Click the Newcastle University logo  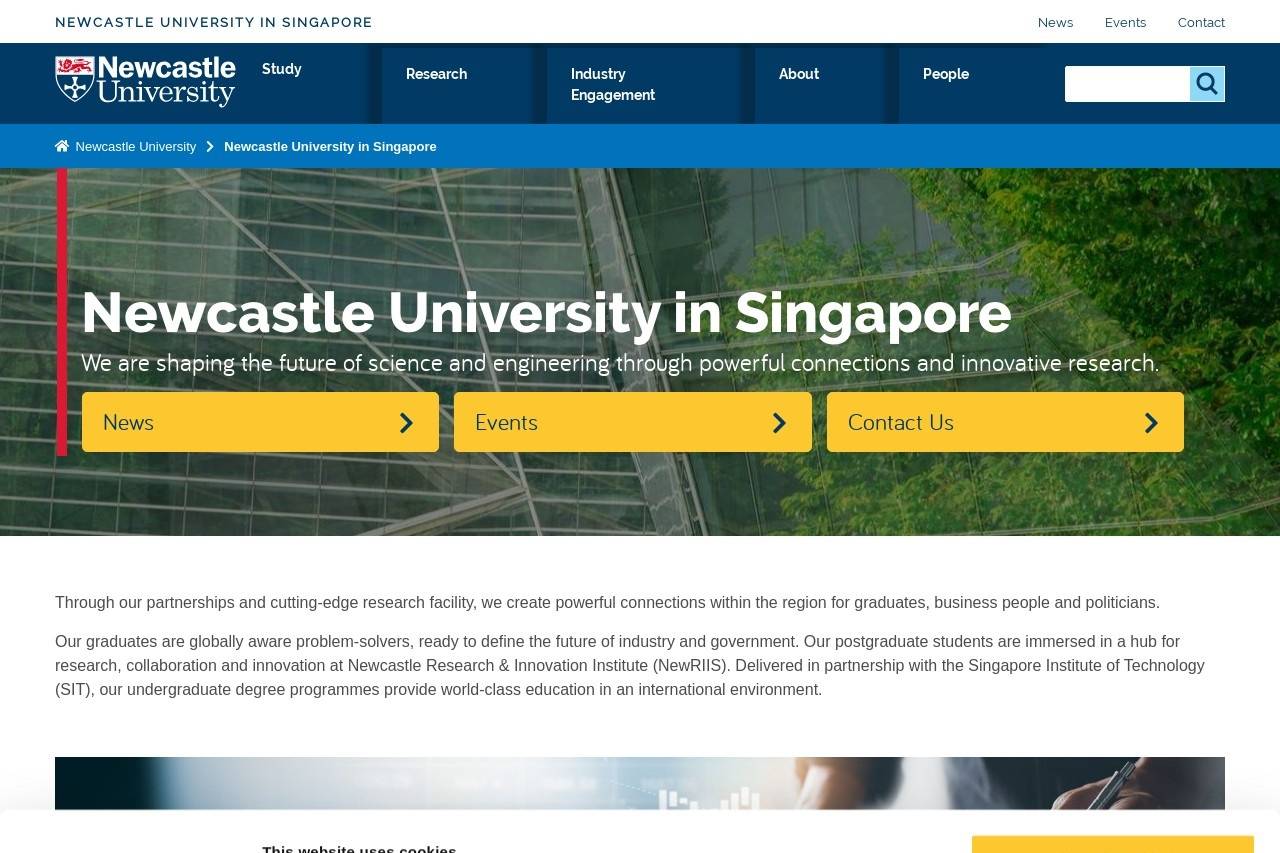tap(145, 81)
